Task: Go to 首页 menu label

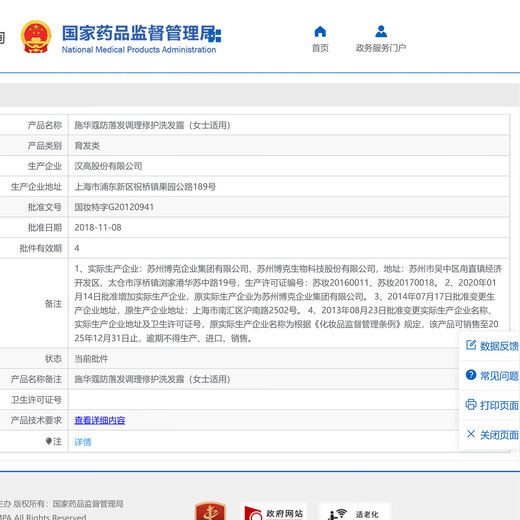Action: click(x=320, y=48)
